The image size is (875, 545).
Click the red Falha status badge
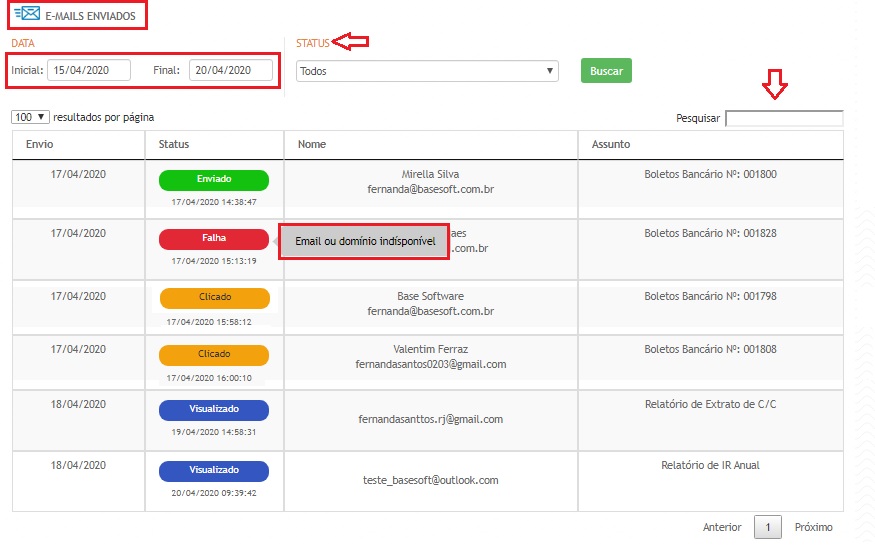coord(214,239)
